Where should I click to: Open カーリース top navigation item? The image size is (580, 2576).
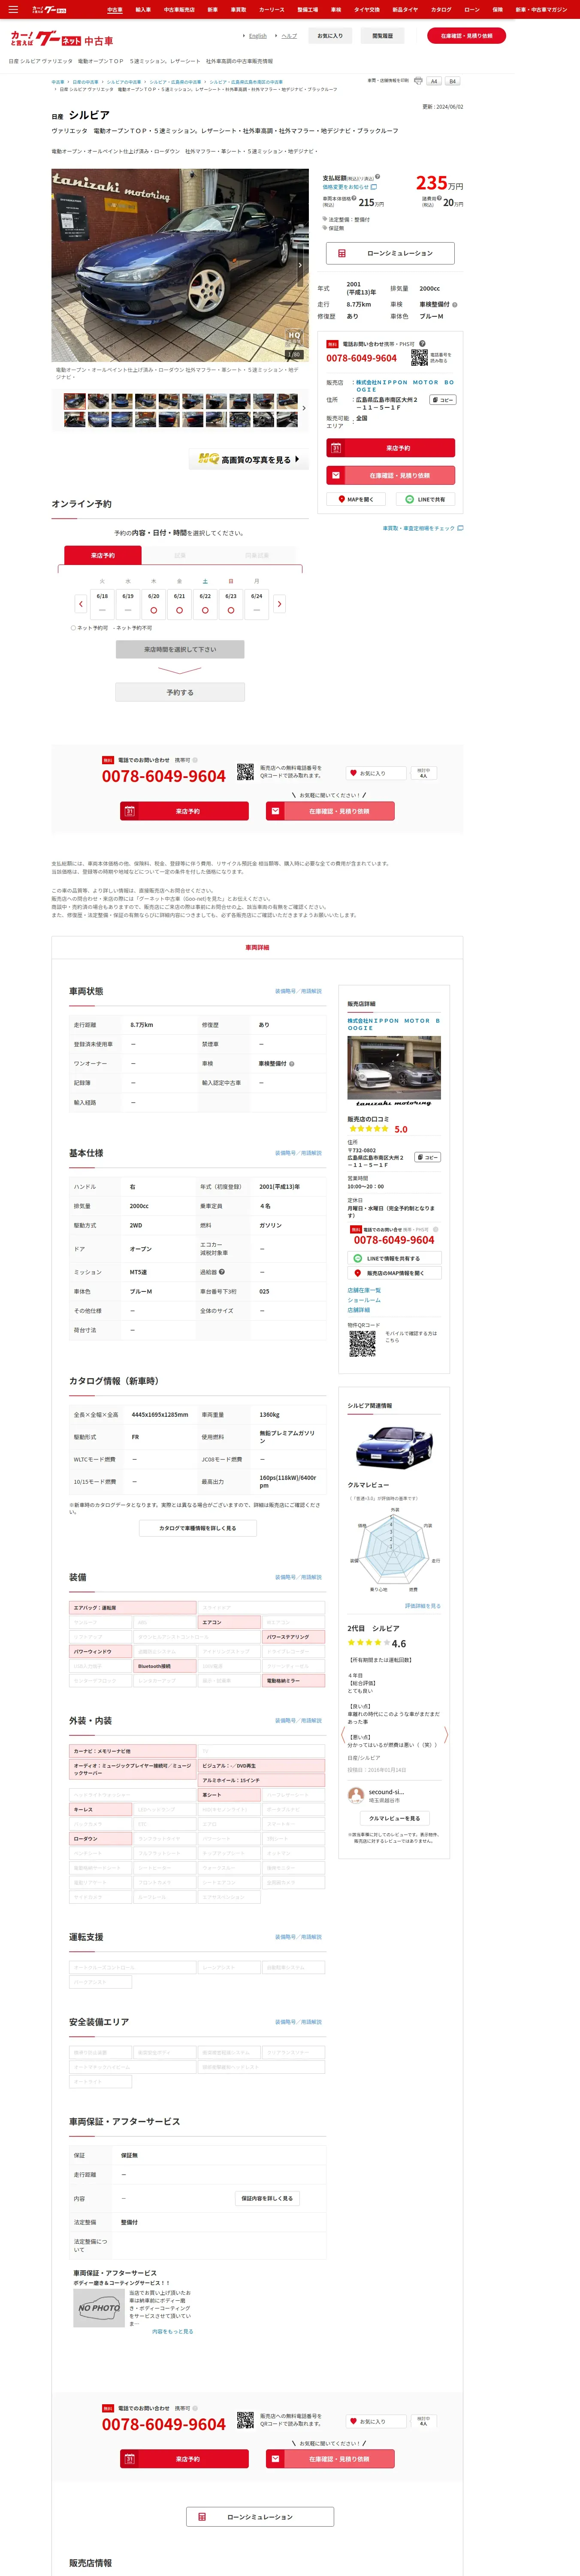272,9
